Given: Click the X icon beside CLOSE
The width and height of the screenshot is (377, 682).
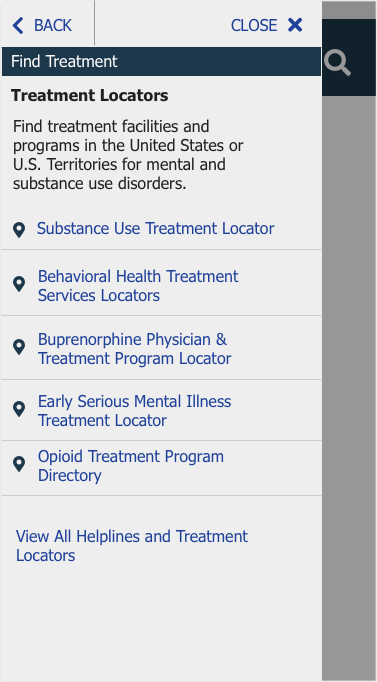Looking at the screenshot, I should (x=295, y=25).
